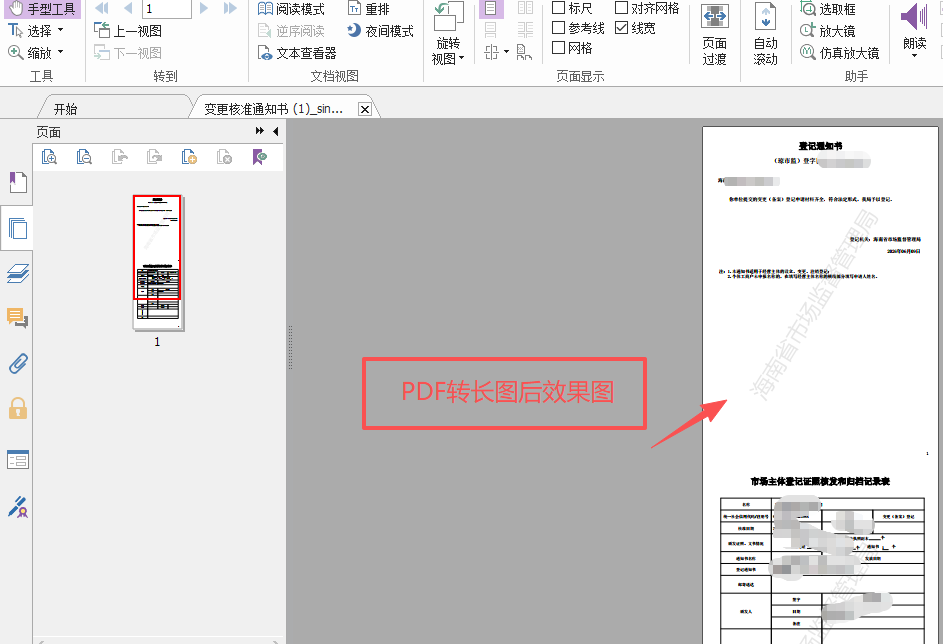Image resolution: width=943 pixels, height=644 pixels.
Task: Click the panel splitter grip handle
Action: (x=290, y=348)
